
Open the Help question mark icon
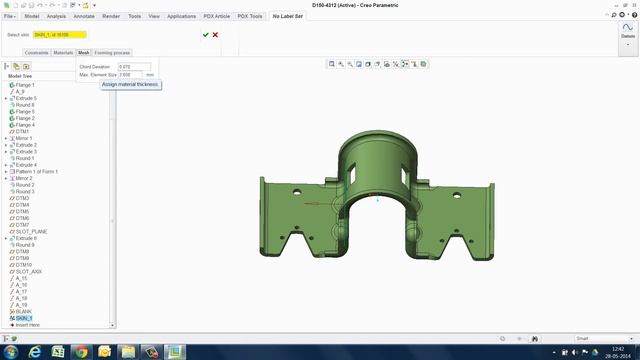[x=635, y=15]
